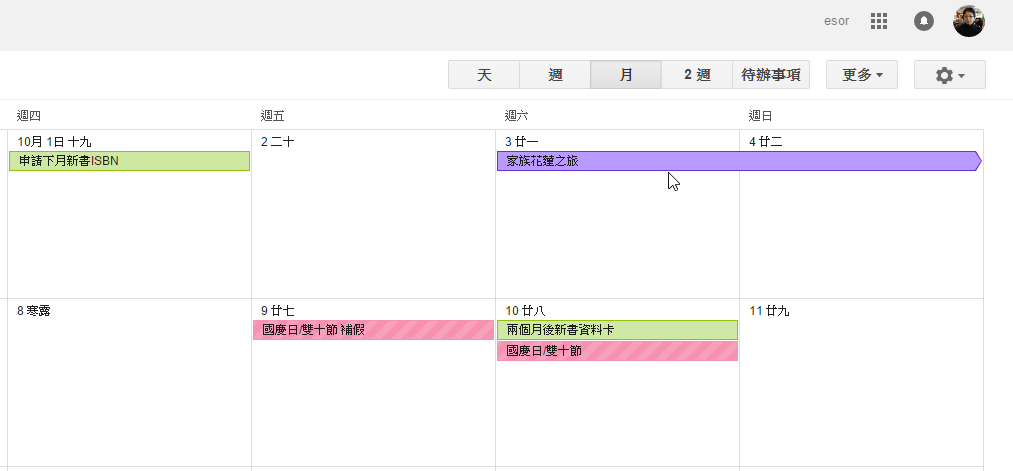This screenshot has height=471, width=1013.
Task: Click the 國慶日/雙十節 event on the 10th
Action: click(617, 351)
